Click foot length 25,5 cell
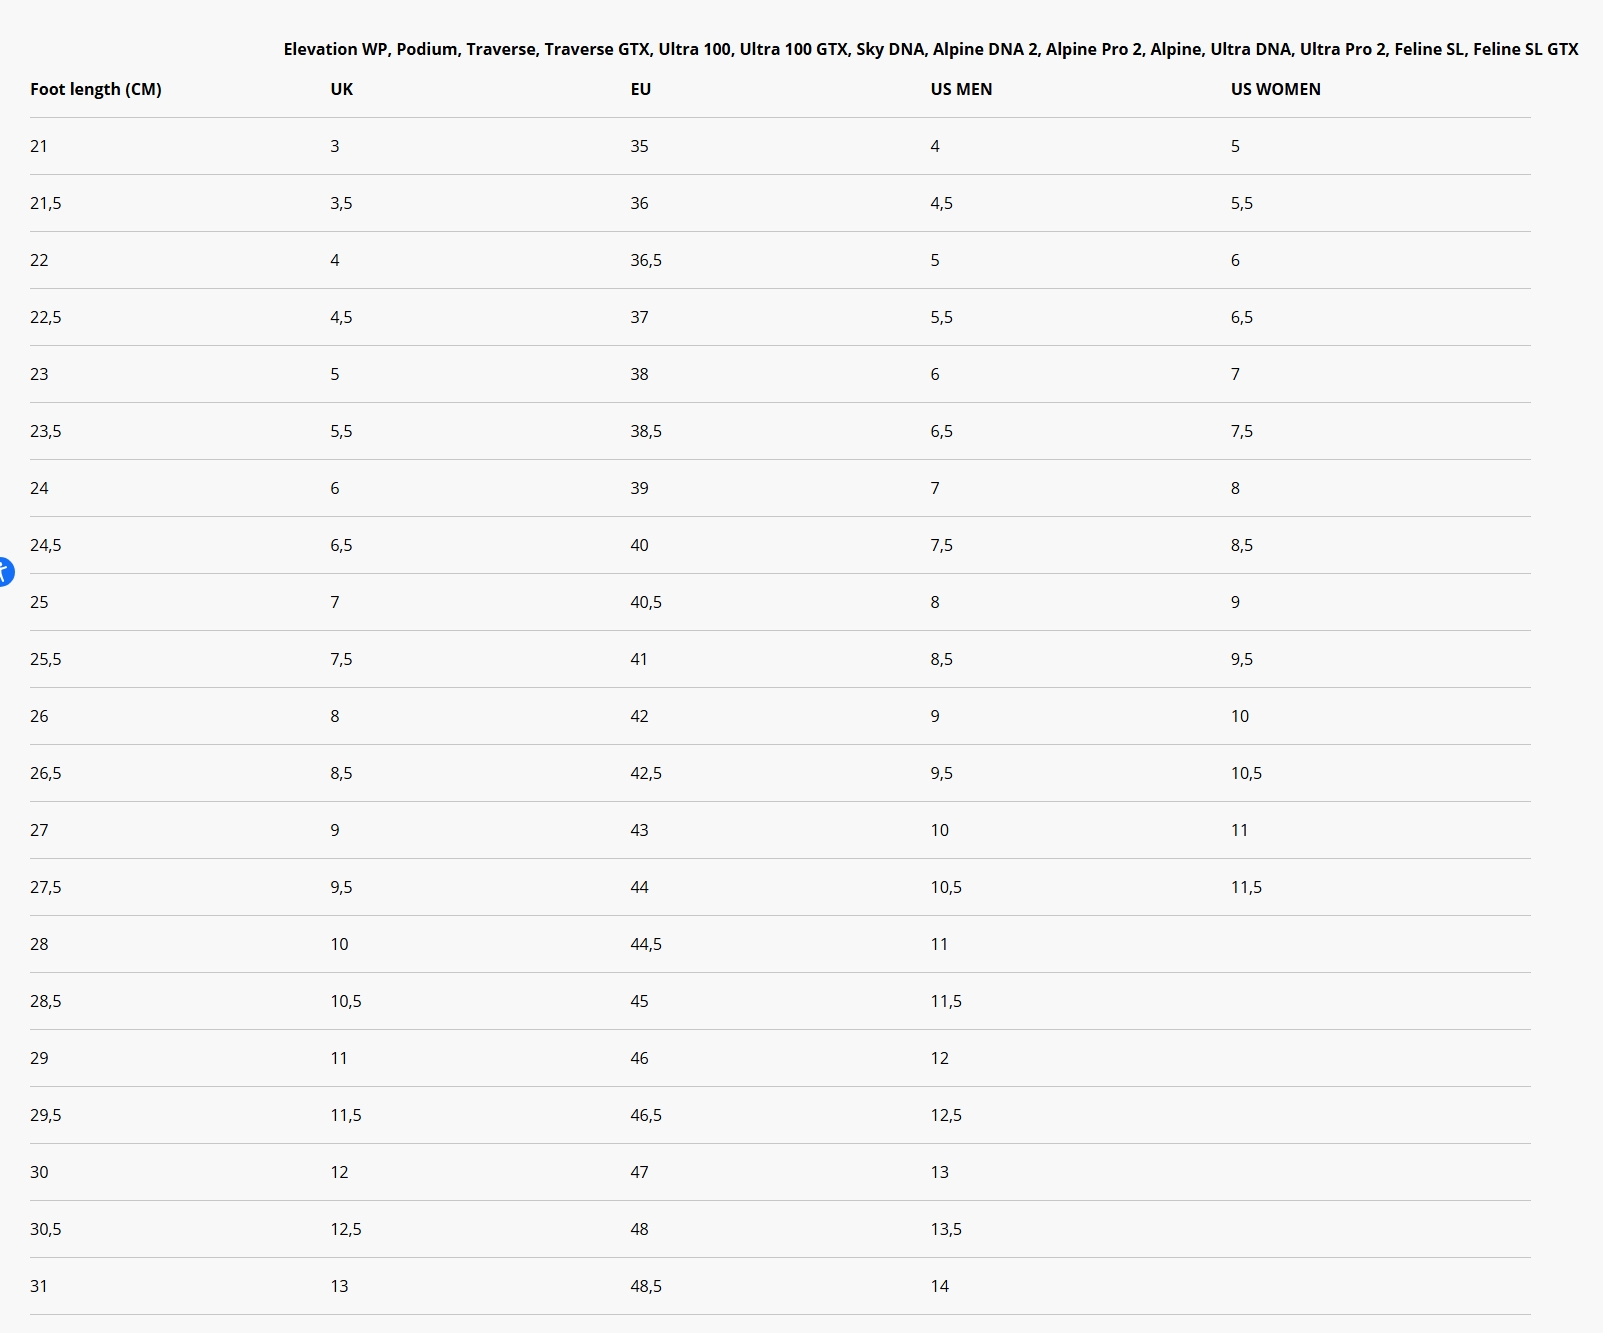This screenshot has height=1333, width=1603. pos(46,659)
